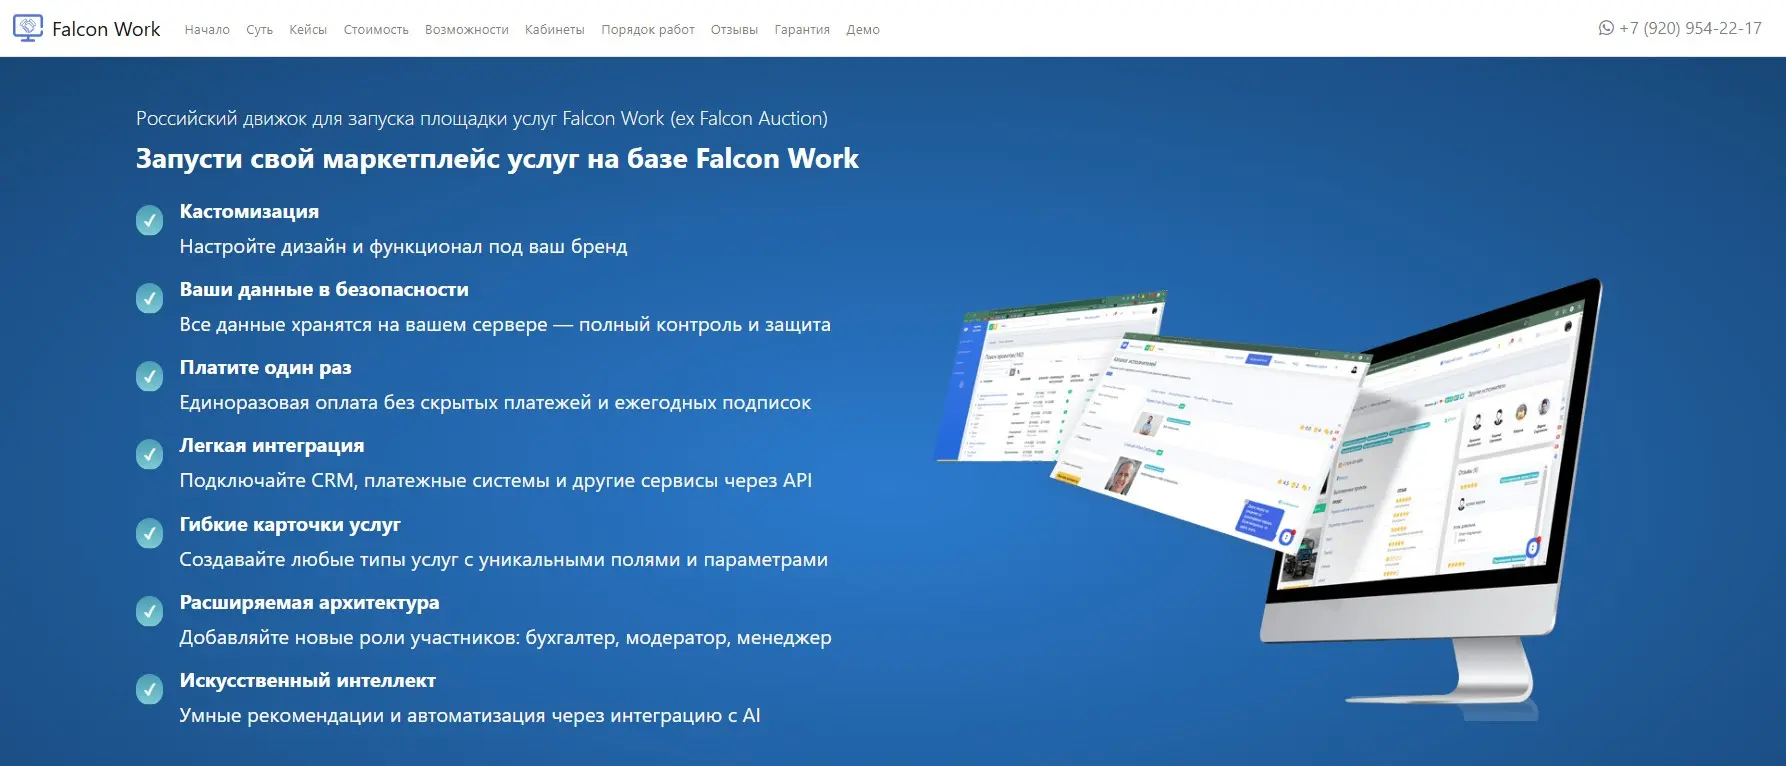1786x766 pixels.
Task: Click text Все данные хранятся на вашем сервере
Action: point(505,324)
